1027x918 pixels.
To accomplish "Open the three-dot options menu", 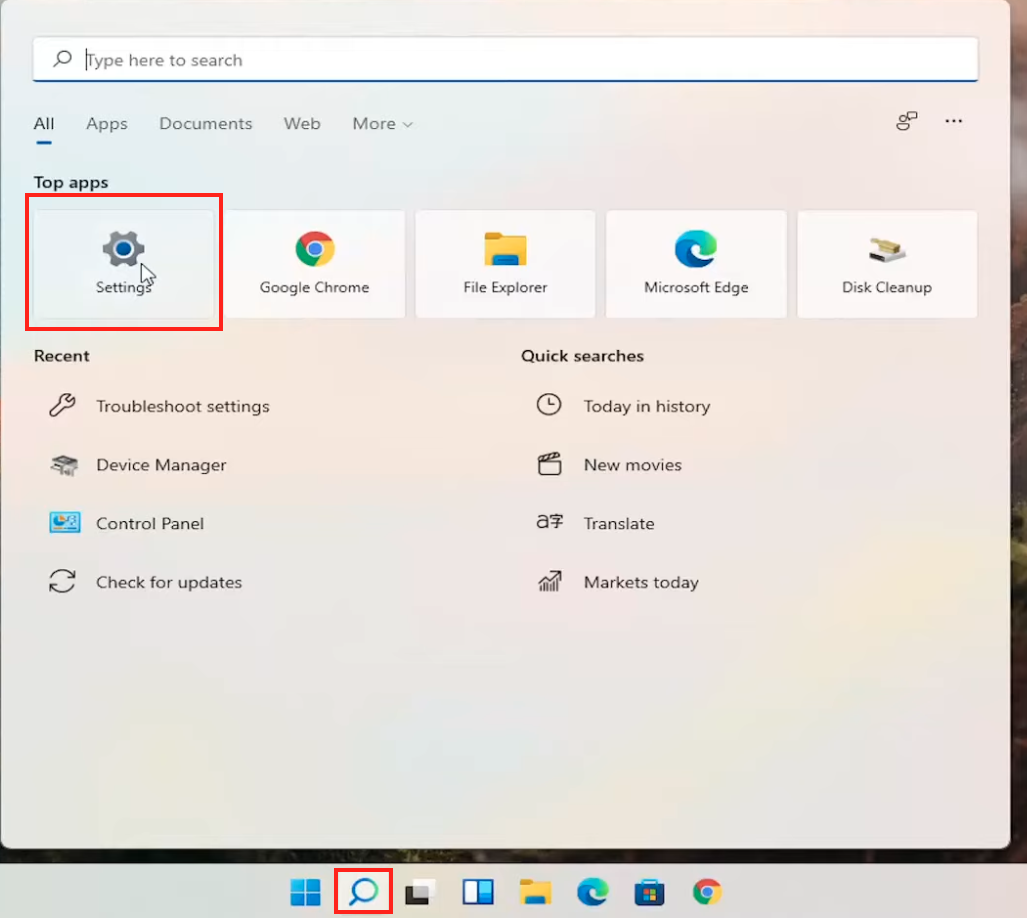I will pos(954,121).
